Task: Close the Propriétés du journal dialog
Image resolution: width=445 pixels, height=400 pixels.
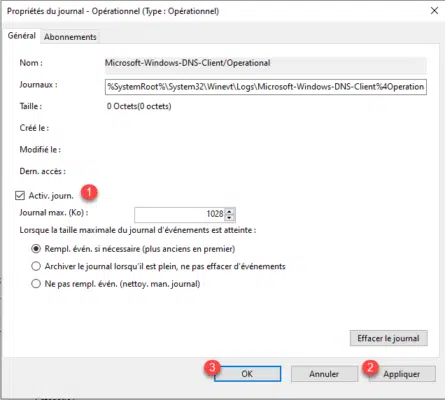Action: [x=434, y=11]
